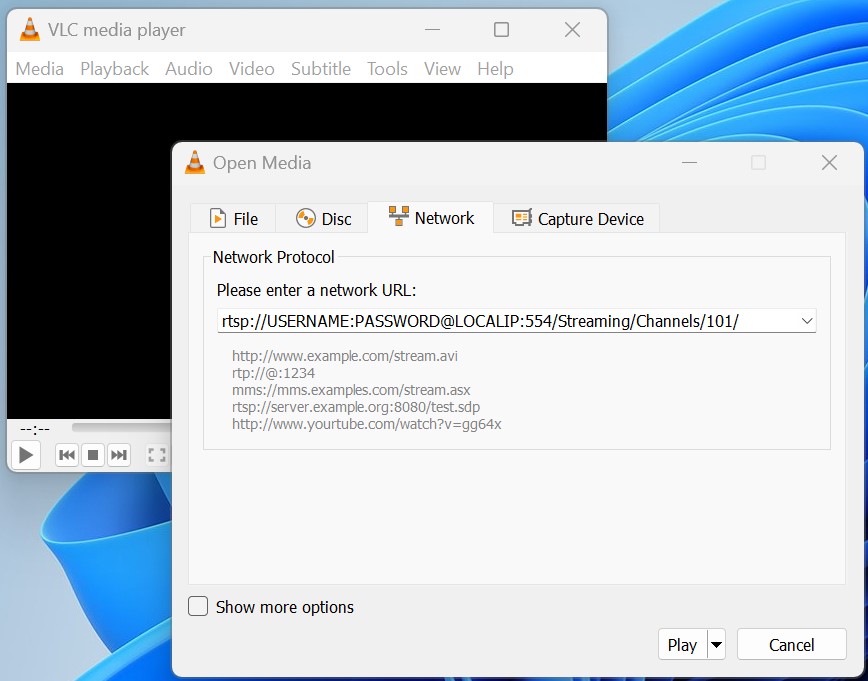Screen dimensions: 868x681
Task: Click the Play button in Open Media dialog
Action: click(x=682, y=645)
